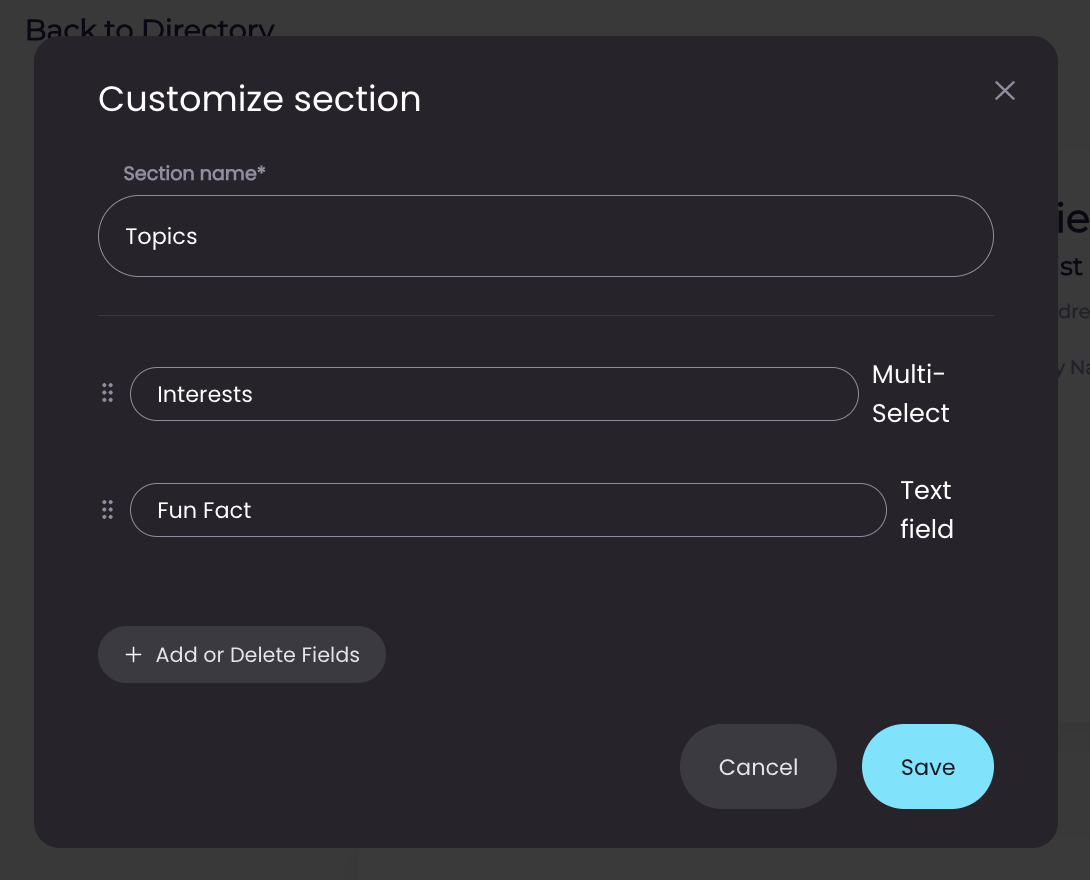
Task: Focus the Section name field containing Topics
Action: point(546,236)
